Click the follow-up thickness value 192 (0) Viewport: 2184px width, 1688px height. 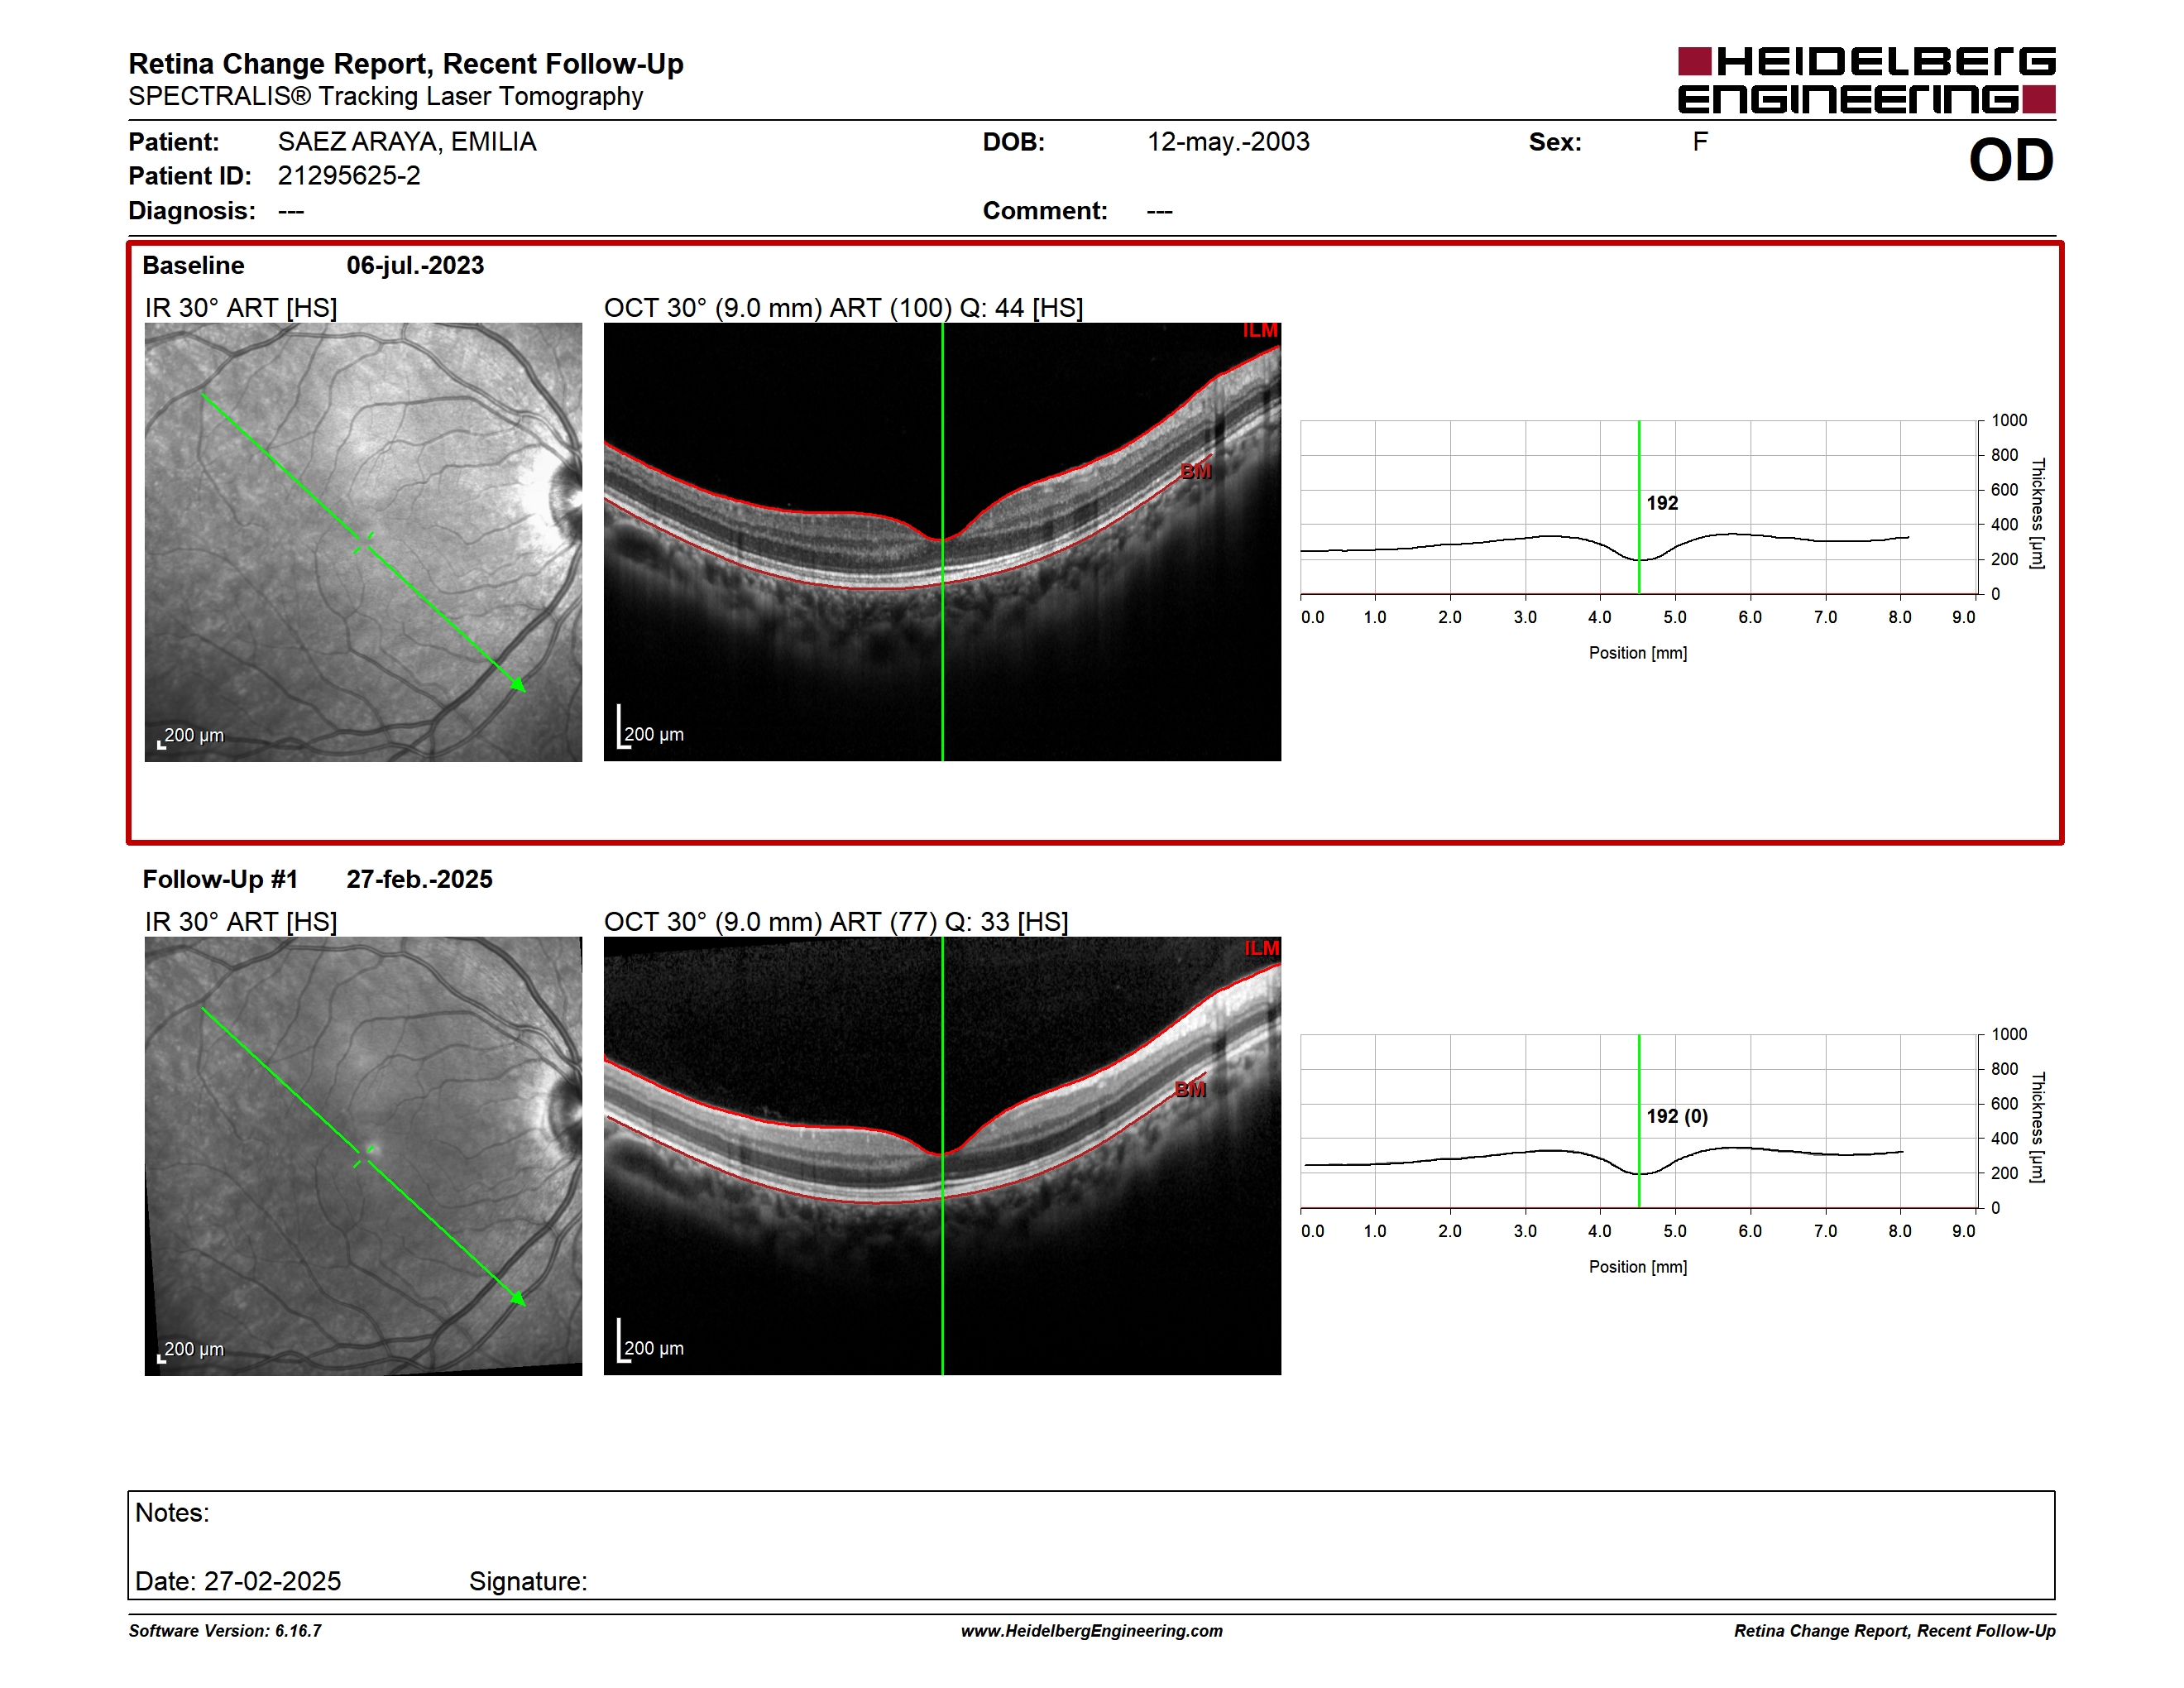coord(1677,1116)
